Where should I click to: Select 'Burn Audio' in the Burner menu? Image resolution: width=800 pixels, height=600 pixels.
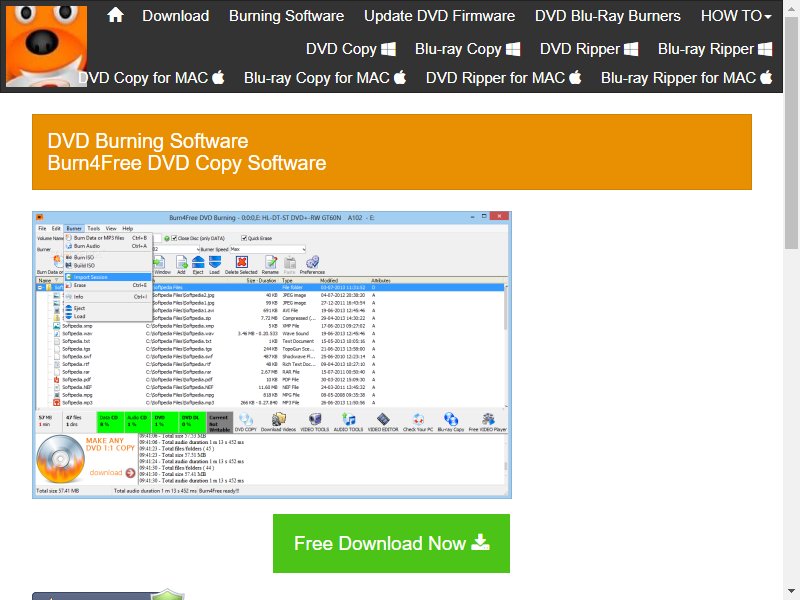(x=108, y=246)
